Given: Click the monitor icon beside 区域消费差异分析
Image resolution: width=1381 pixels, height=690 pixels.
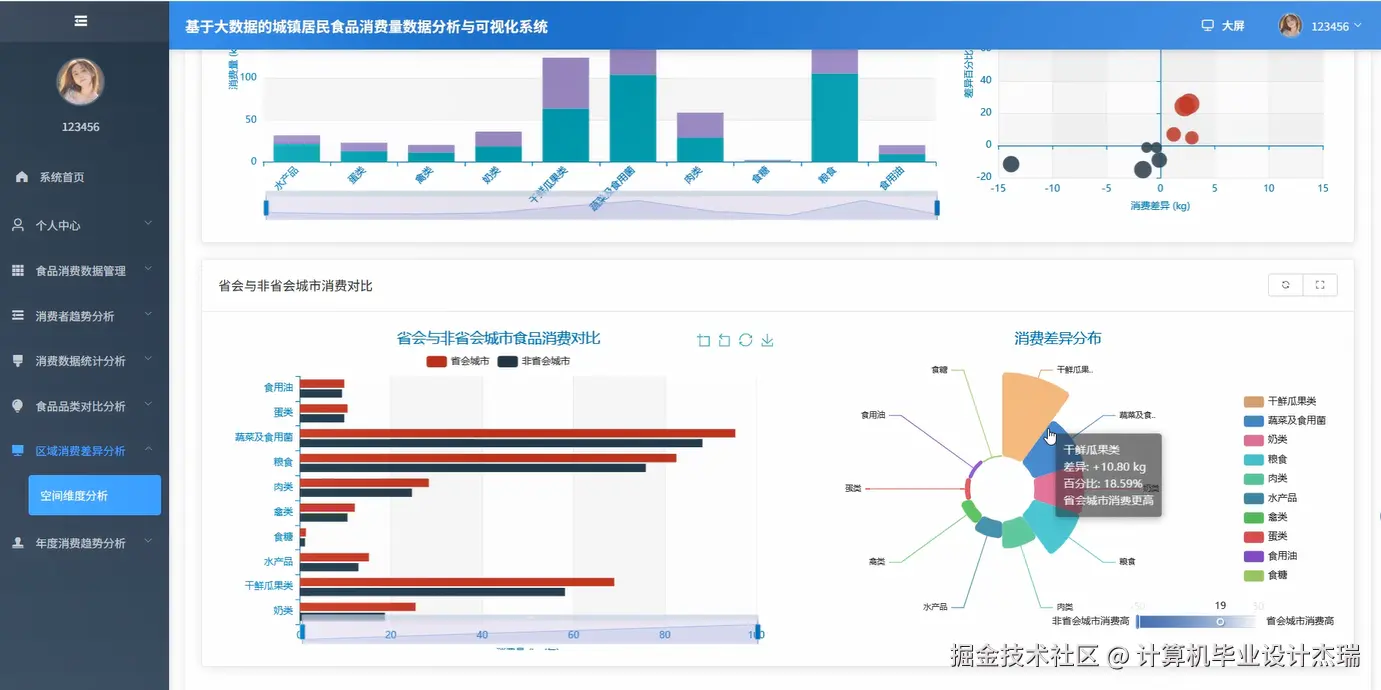Looking at the screenshot, I should click(x=18, y=450).
